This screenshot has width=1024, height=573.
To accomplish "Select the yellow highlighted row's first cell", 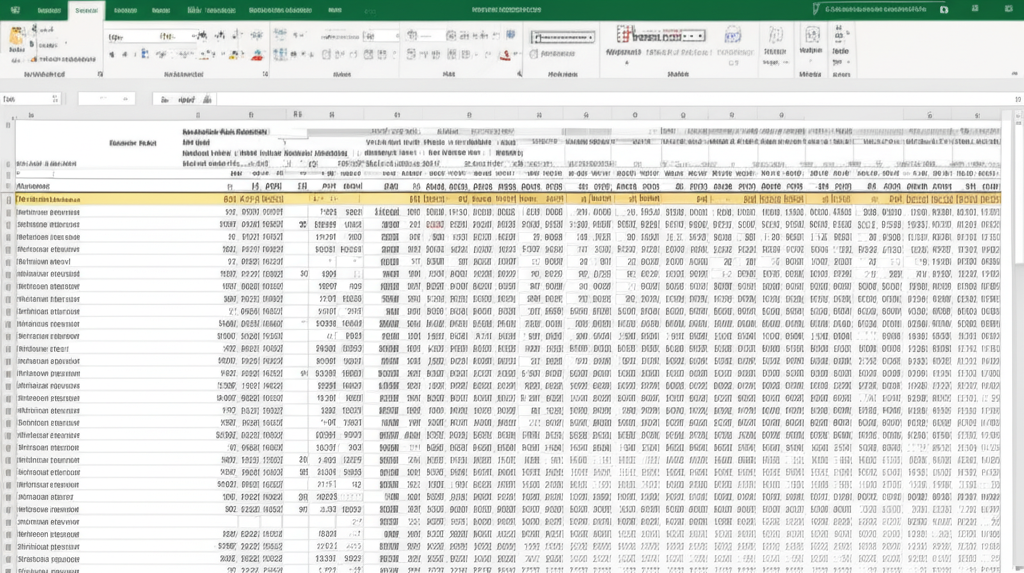I will (50, 200).
